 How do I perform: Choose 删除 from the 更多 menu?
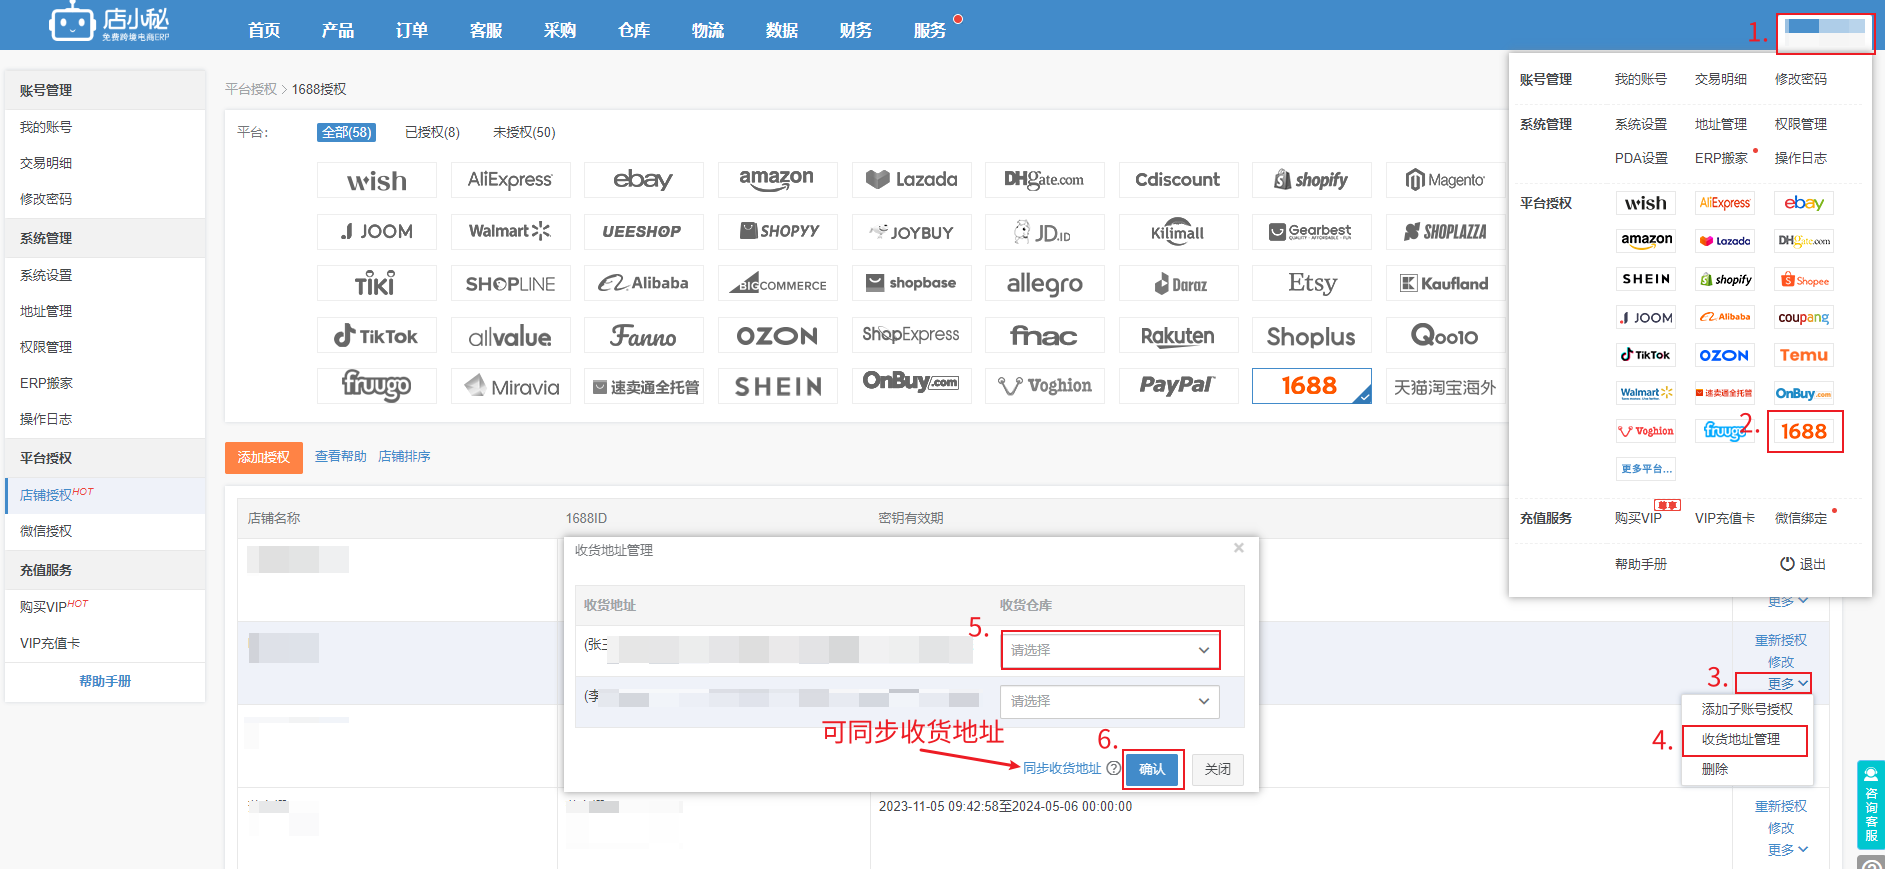click(x=1715, y=769)
